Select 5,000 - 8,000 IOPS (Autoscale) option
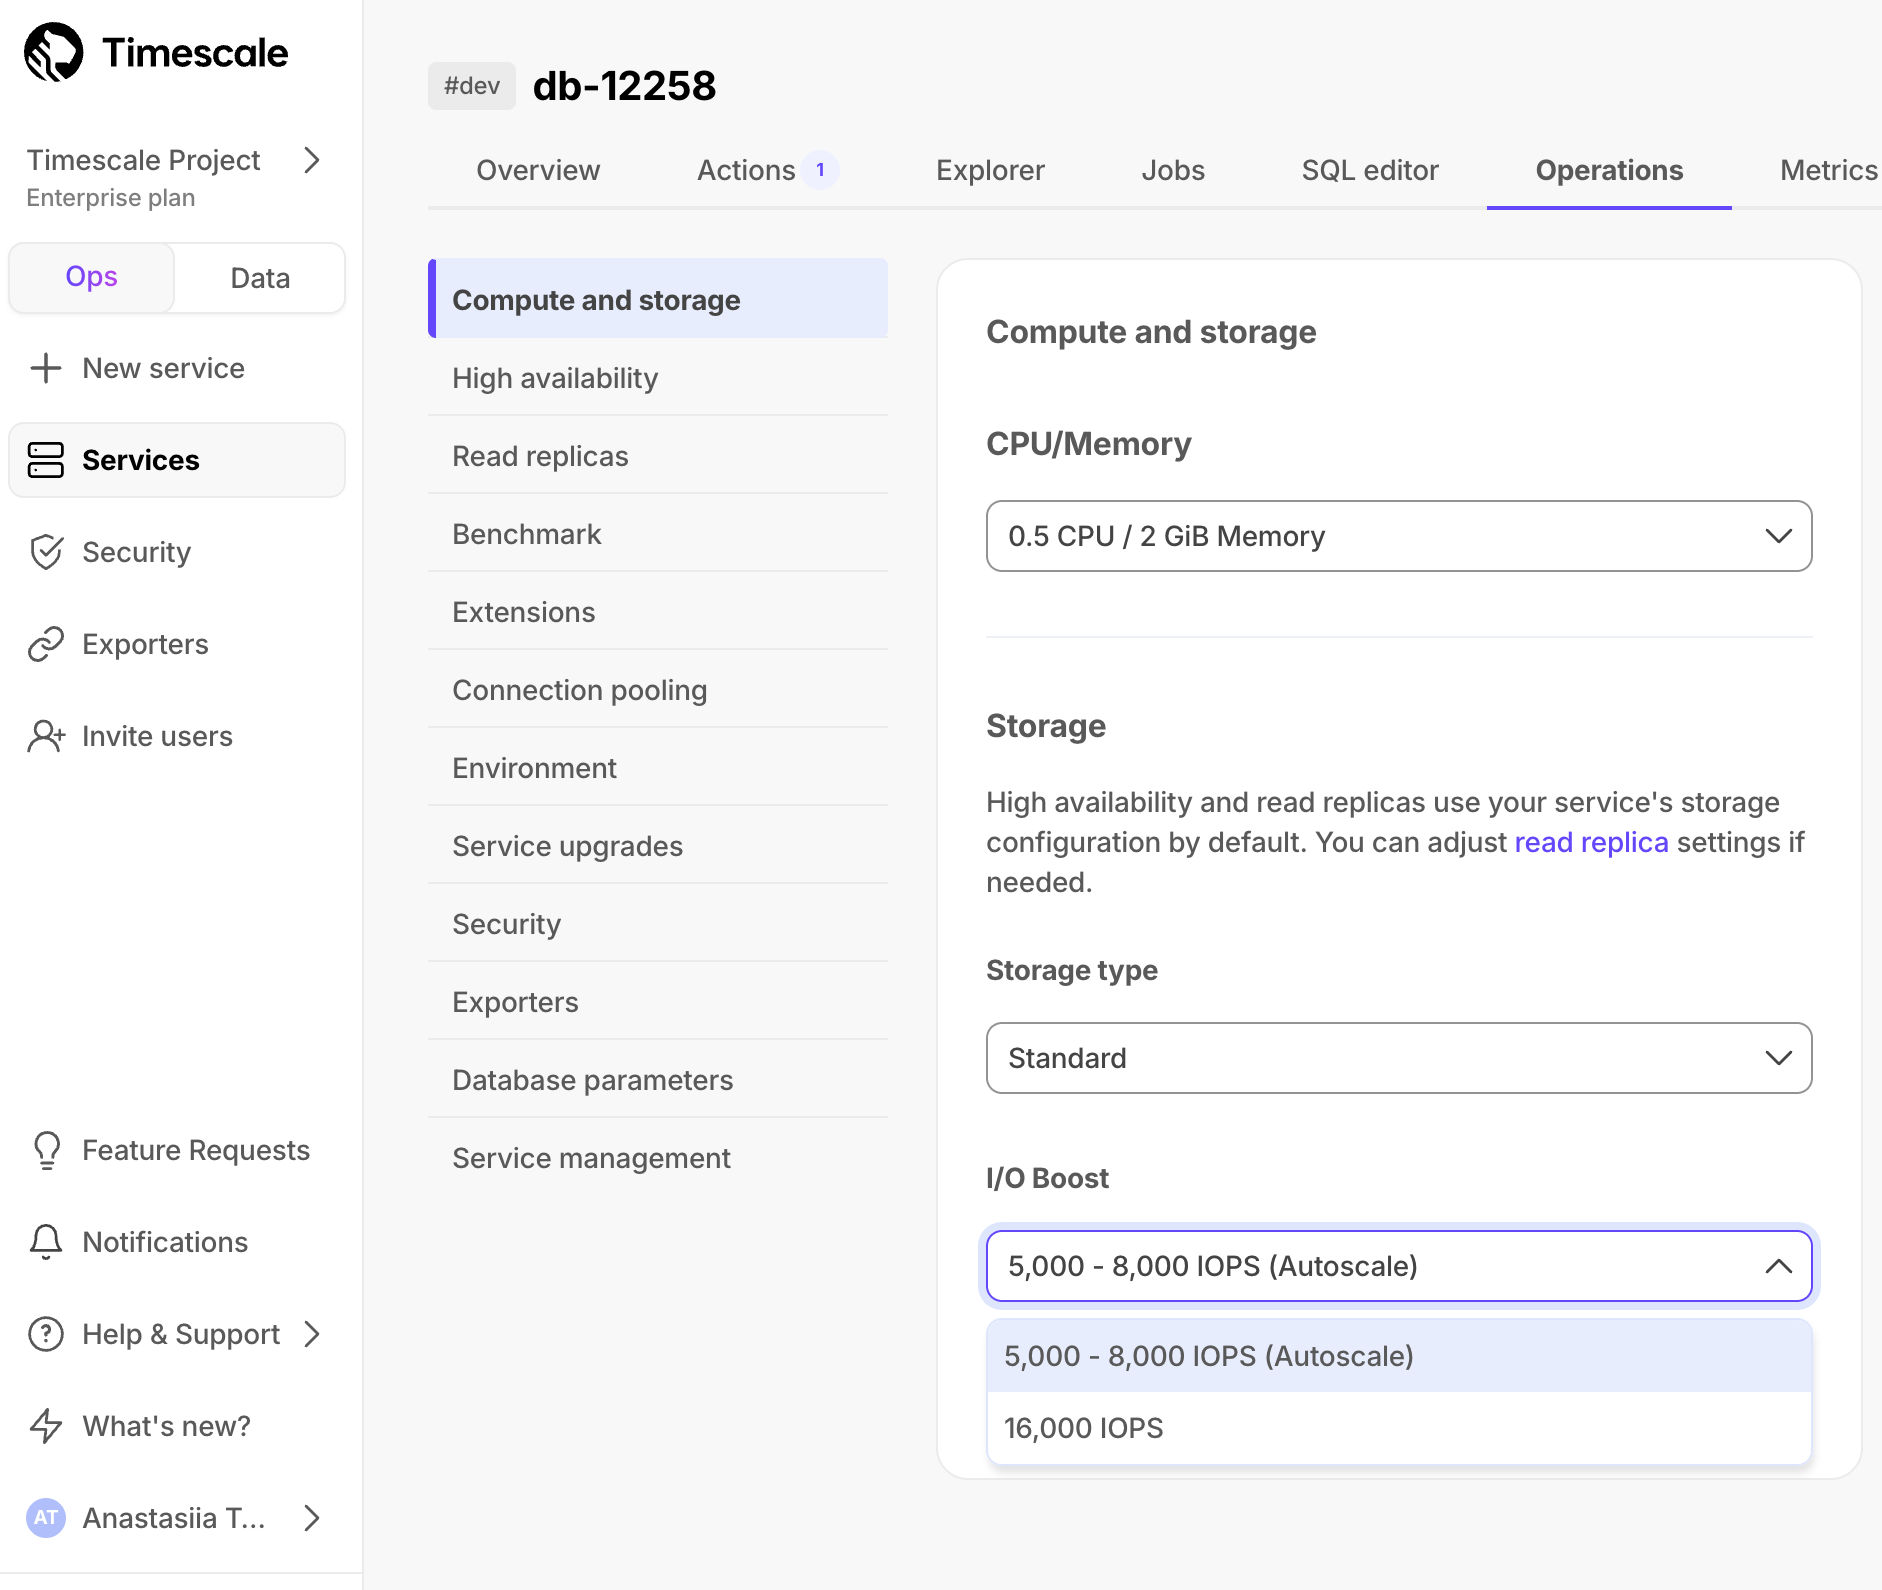 coord(1399,1356)
